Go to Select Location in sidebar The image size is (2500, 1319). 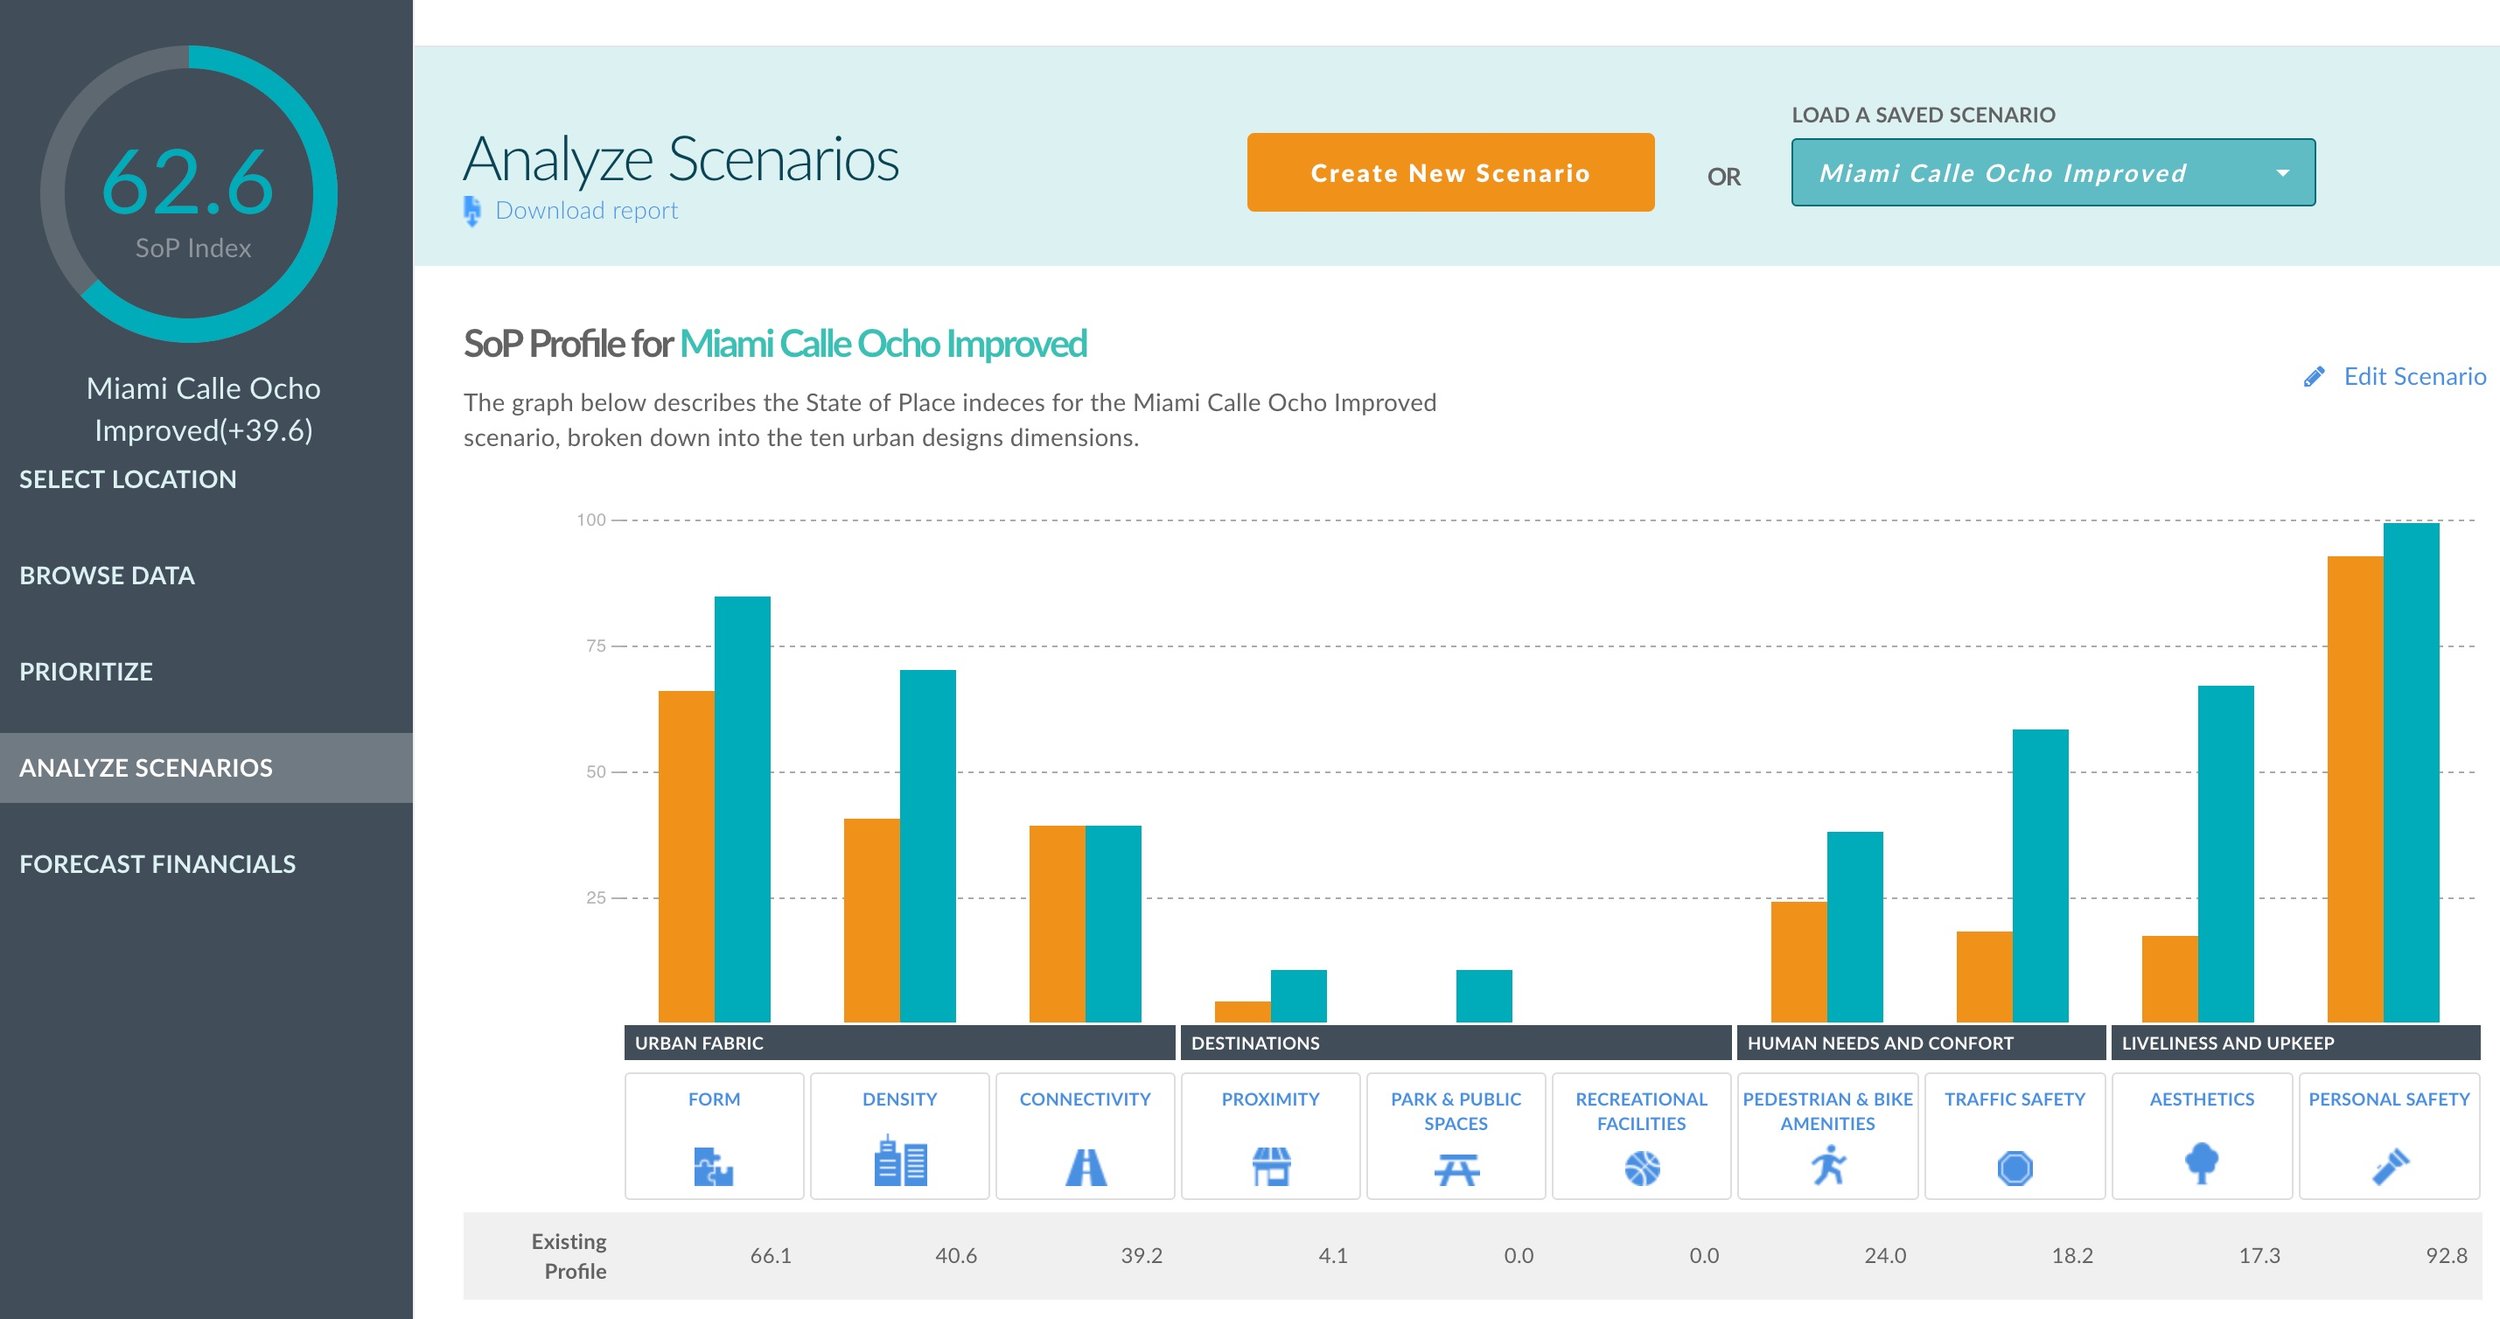click(128, 479)
